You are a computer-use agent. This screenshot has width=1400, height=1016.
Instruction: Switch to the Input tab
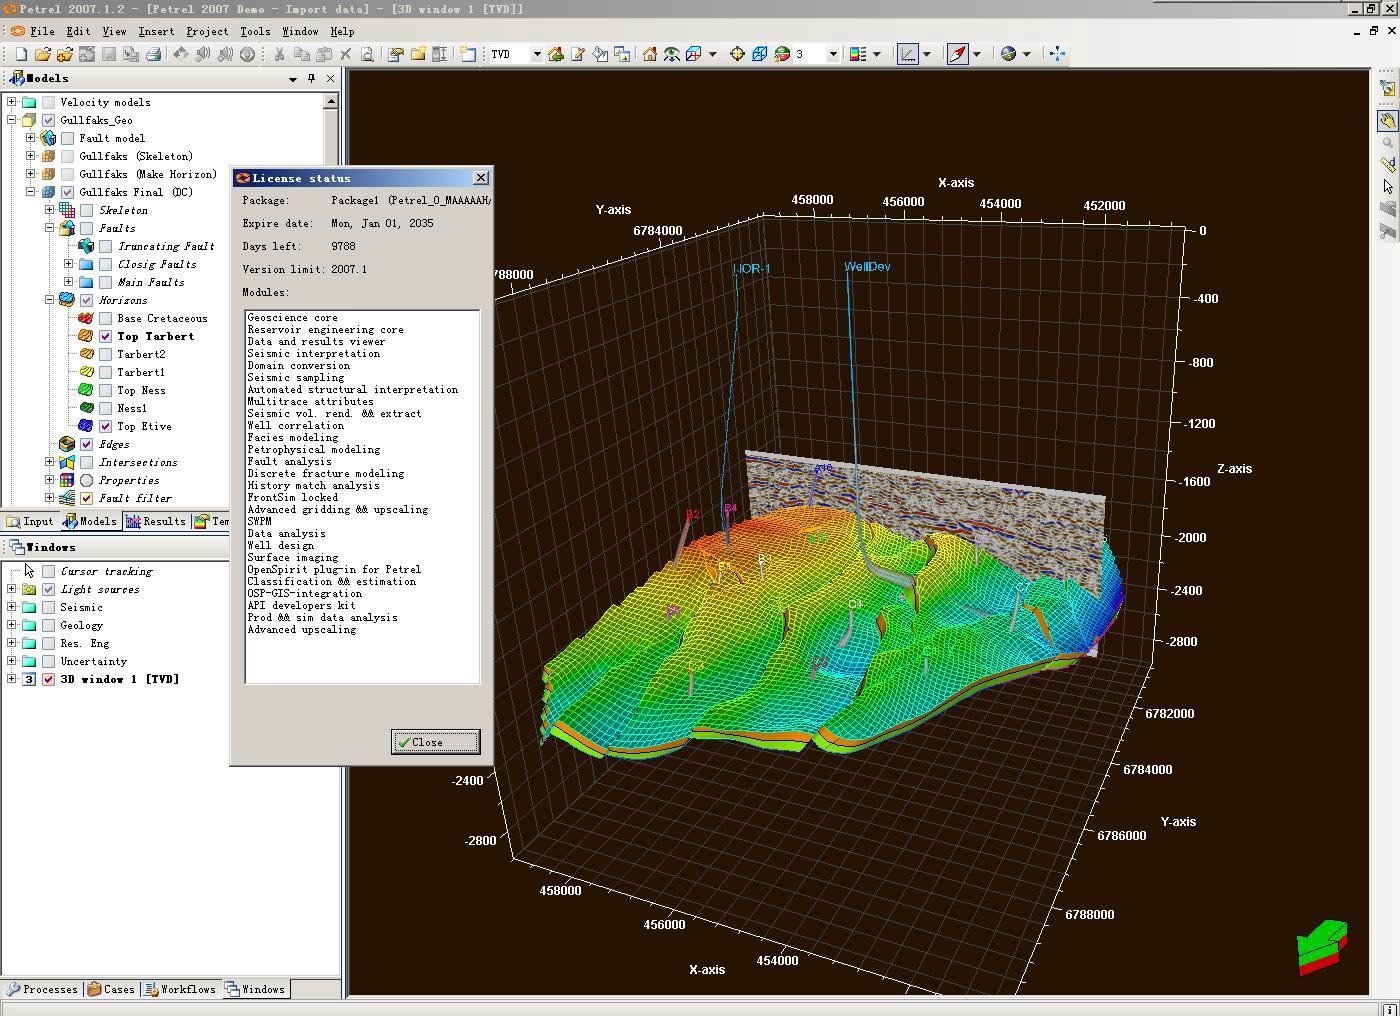point(31,521)
